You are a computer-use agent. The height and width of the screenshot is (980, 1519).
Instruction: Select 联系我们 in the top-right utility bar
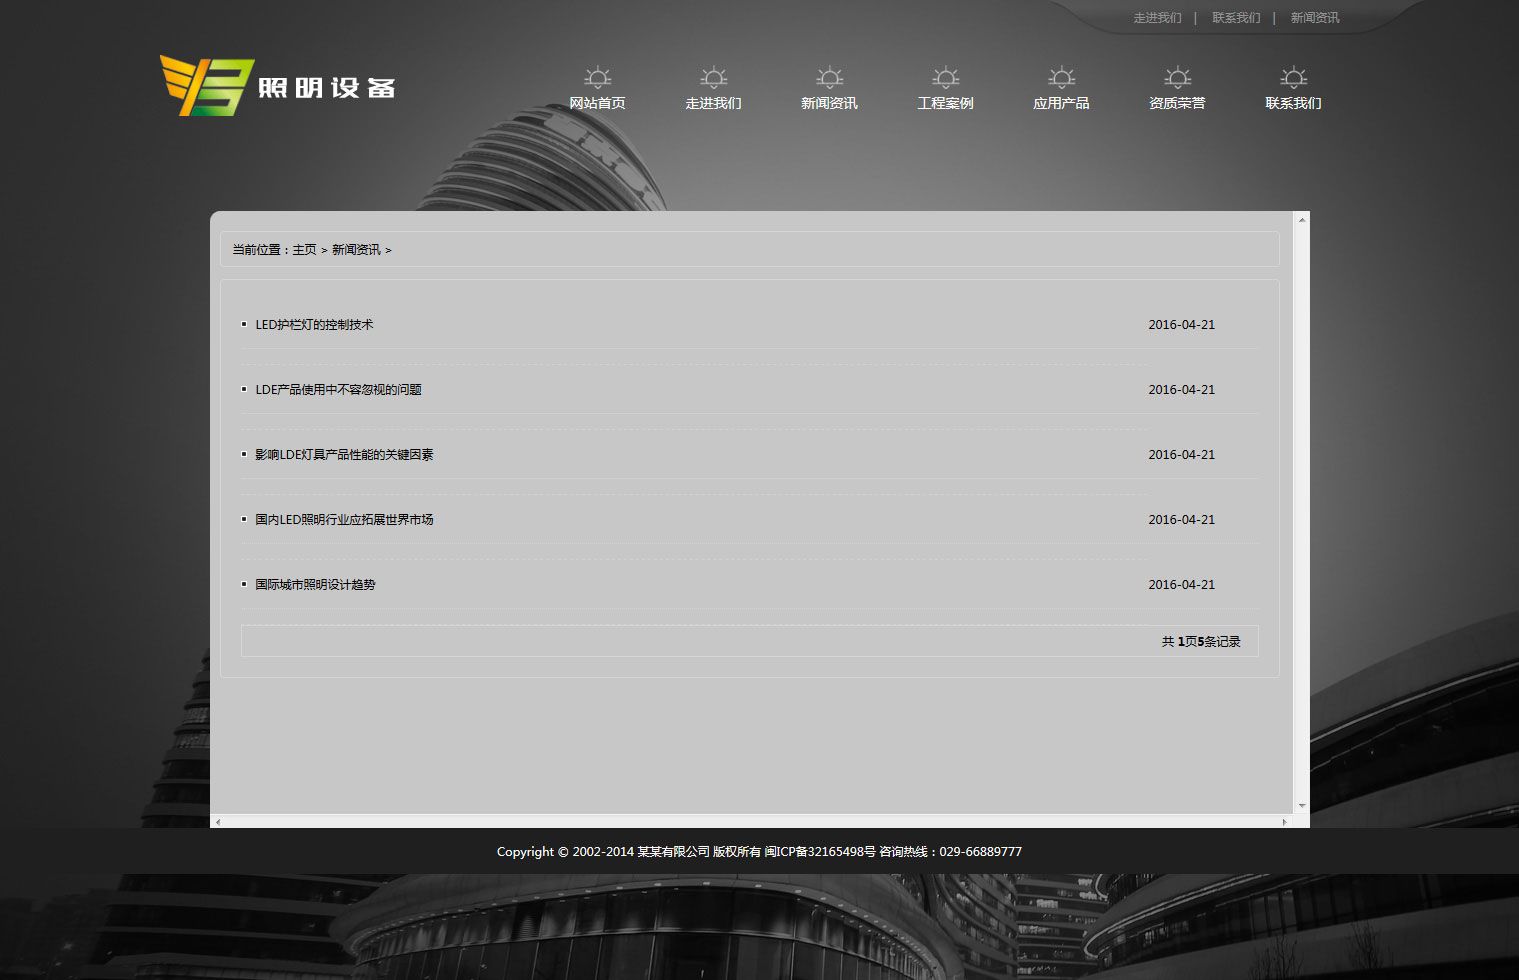click(x=1236, y=18)
